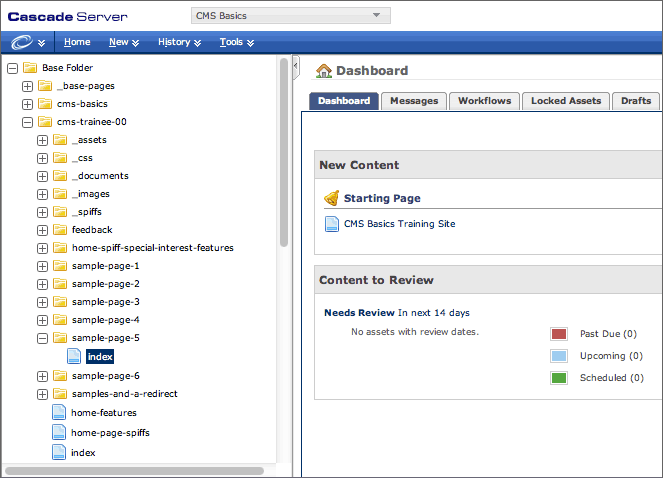Screen dimensions: 663x478
Task: Select the feedback folder in the tree
Action: click(91, 230)
